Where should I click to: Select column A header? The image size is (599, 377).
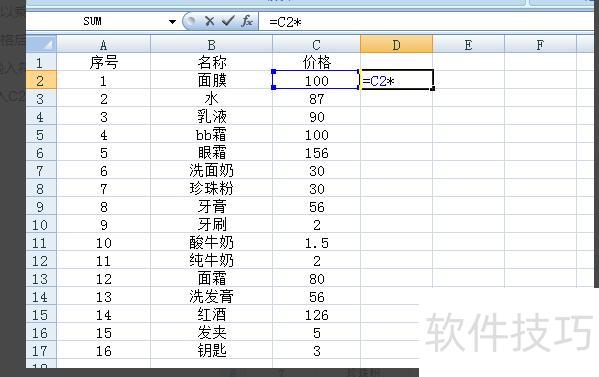[104, 45]
